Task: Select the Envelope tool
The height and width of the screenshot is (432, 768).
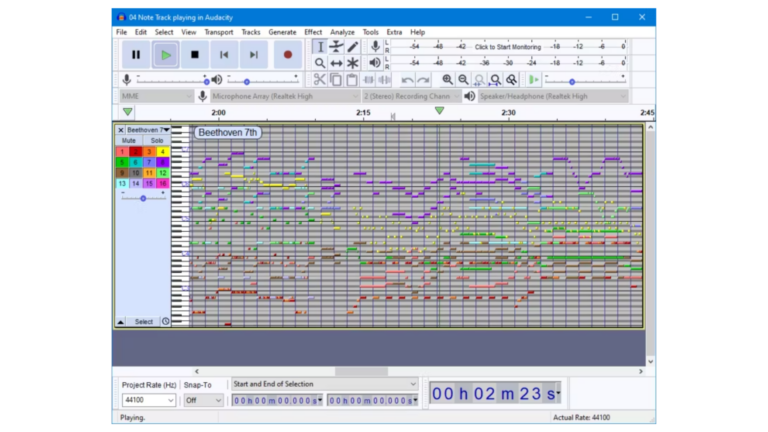Action: (x=336, y=47)
